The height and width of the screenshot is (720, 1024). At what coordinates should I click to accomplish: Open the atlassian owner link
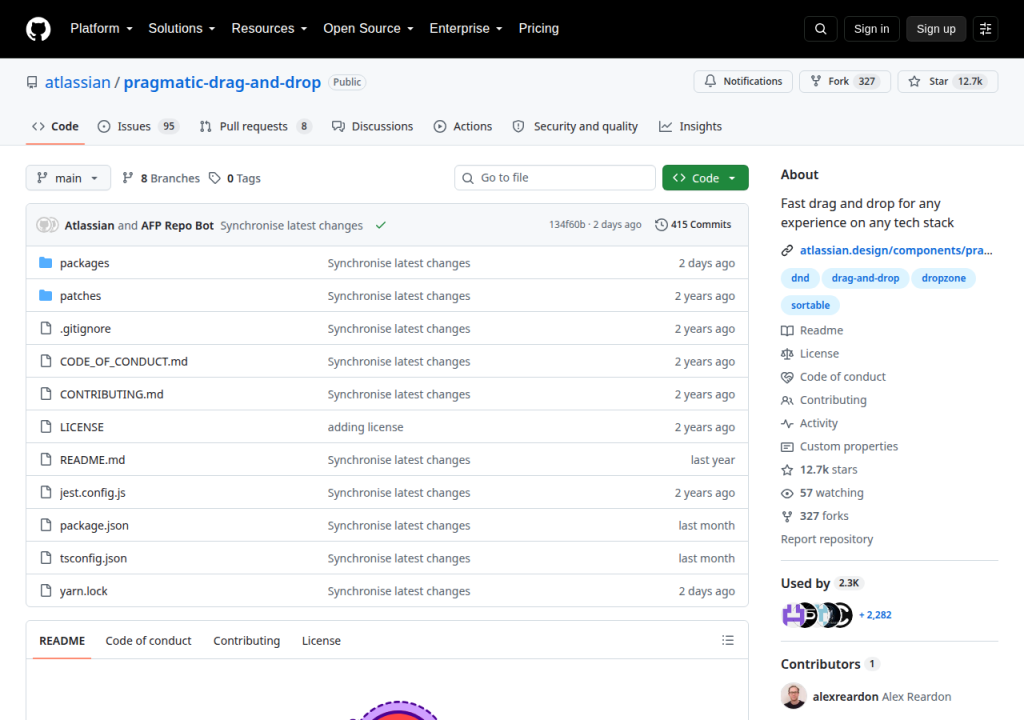78,82
